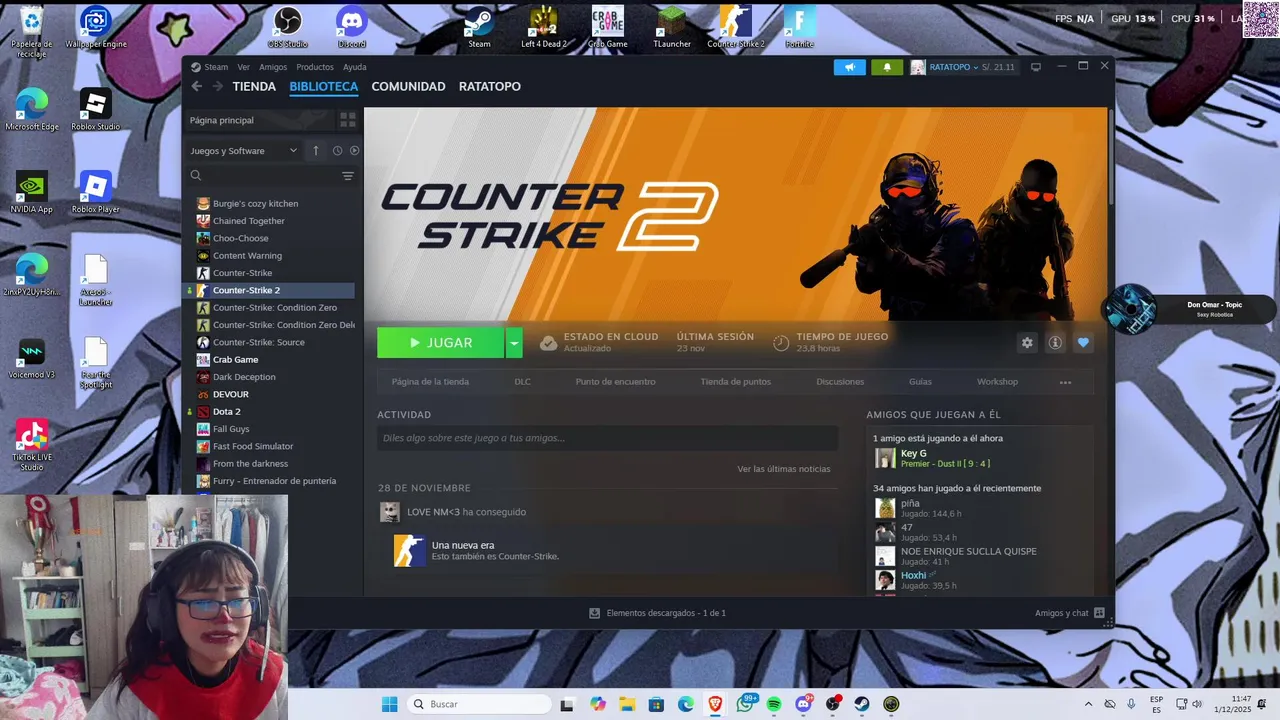Open the Productos menu
Viewport: 1280px width, 720px height.
pos(315,67)
